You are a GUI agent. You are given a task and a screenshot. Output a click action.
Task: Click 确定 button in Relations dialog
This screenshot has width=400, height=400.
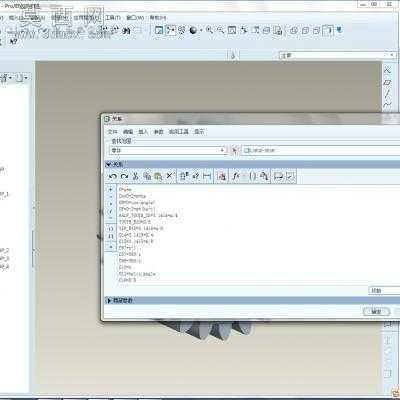376,312
